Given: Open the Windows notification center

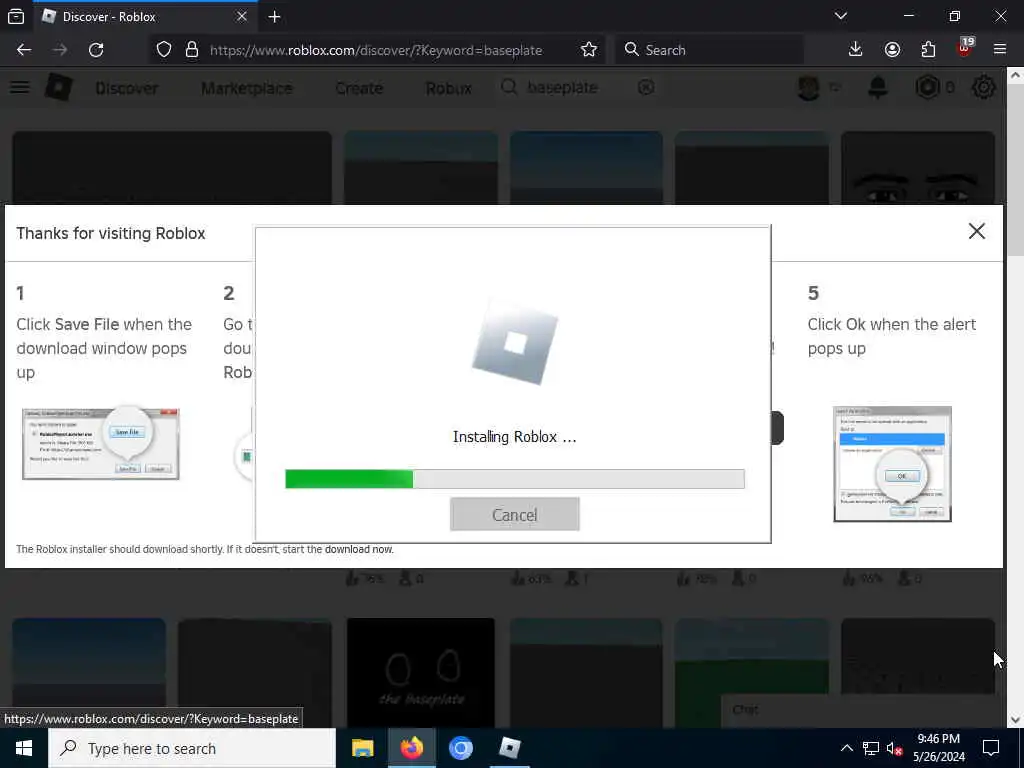Looking at the screenshot, I should point(991,748).
